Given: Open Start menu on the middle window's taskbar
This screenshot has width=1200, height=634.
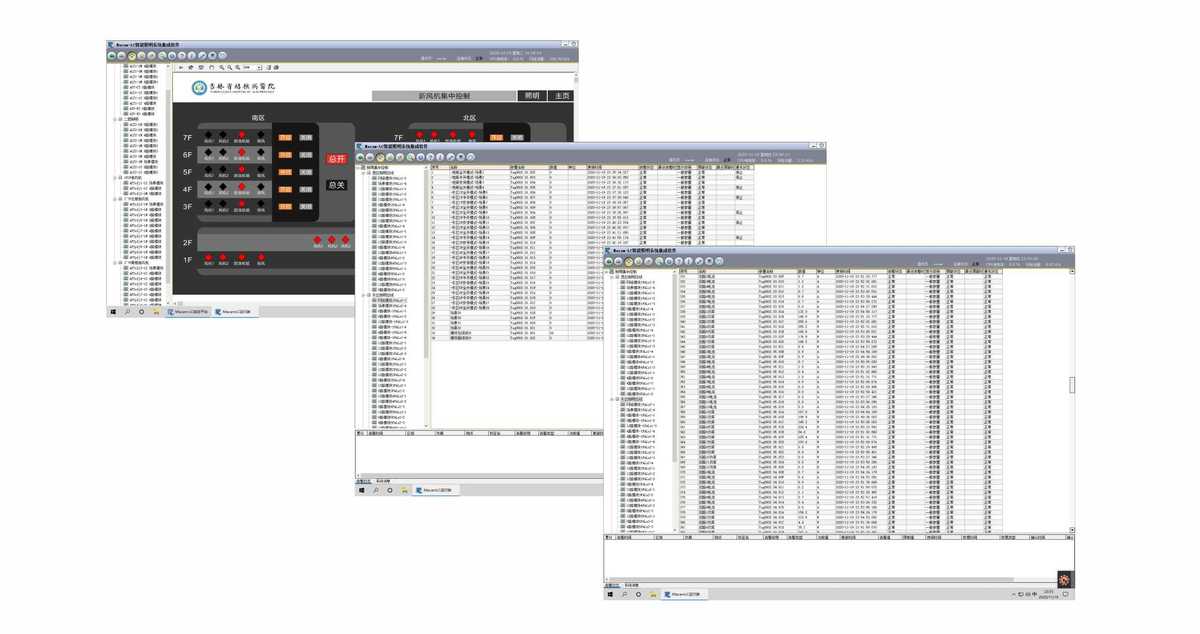Looking at the screenshot, I should (362, 491).
